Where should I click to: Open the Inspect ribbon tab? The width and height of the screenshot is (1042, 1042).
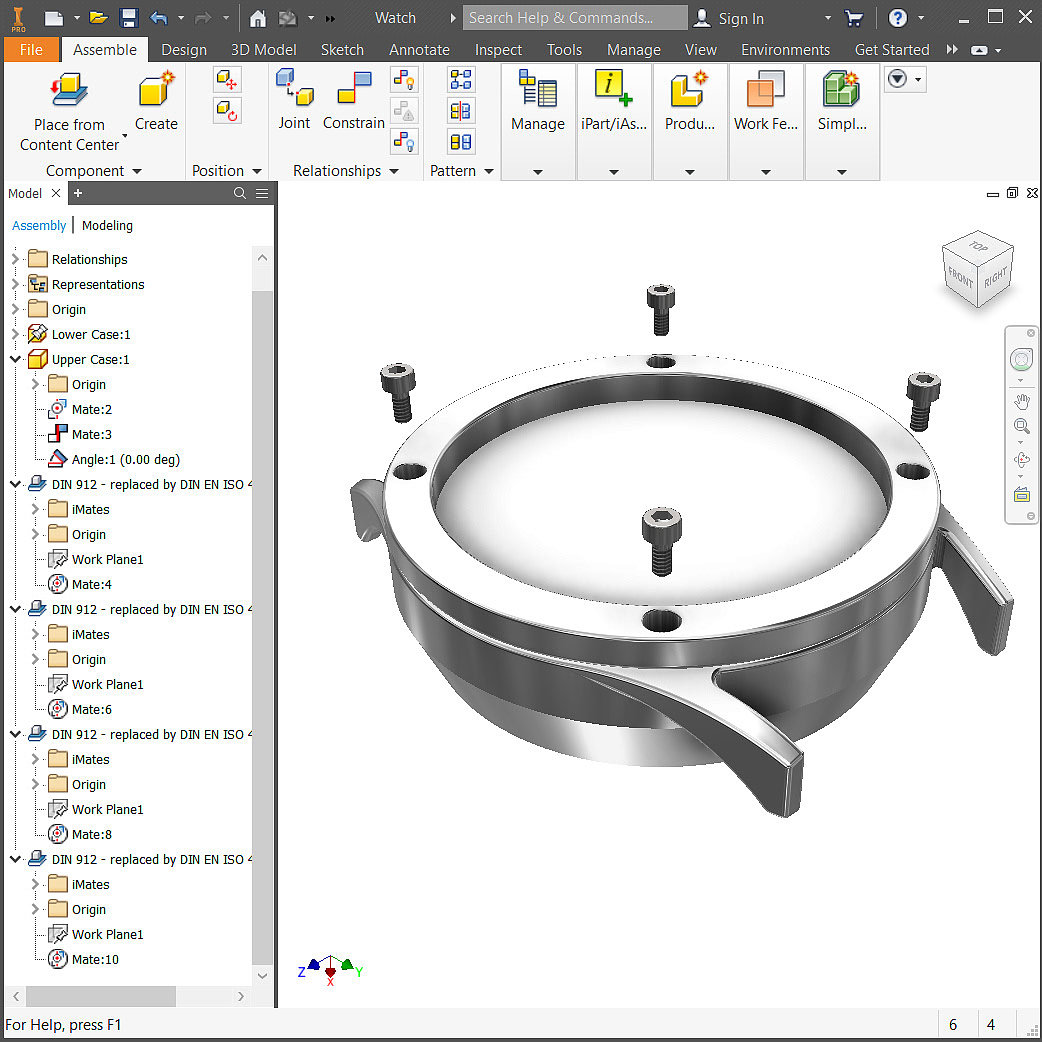point(498,50)
